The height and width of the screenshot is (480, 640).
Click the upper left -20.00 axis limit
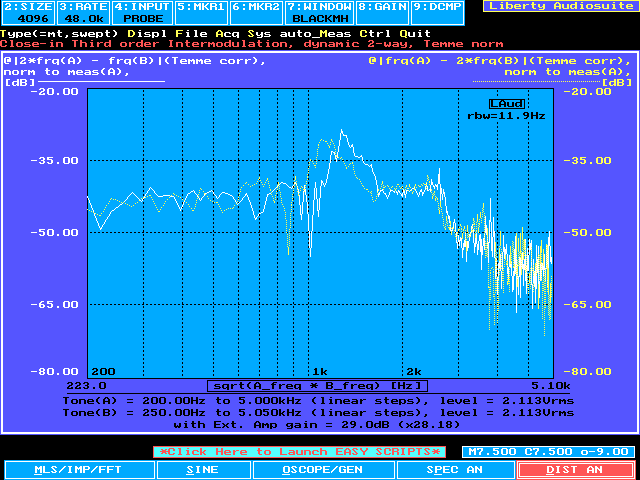tap(56, 90)
